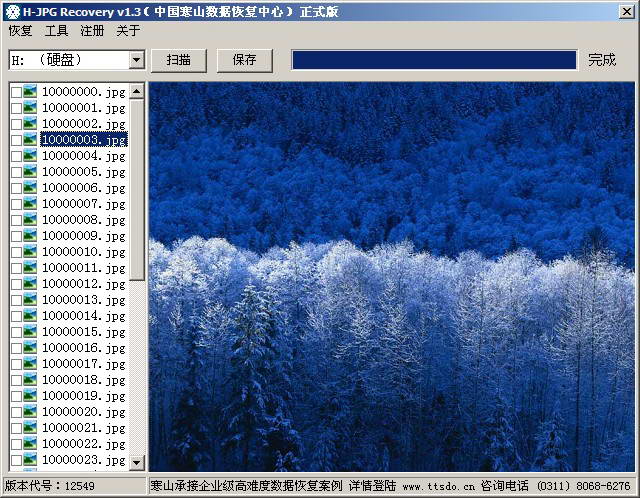
Task: Click image icon next to 10000009.jpg
Action: click(x=30, y=236)
